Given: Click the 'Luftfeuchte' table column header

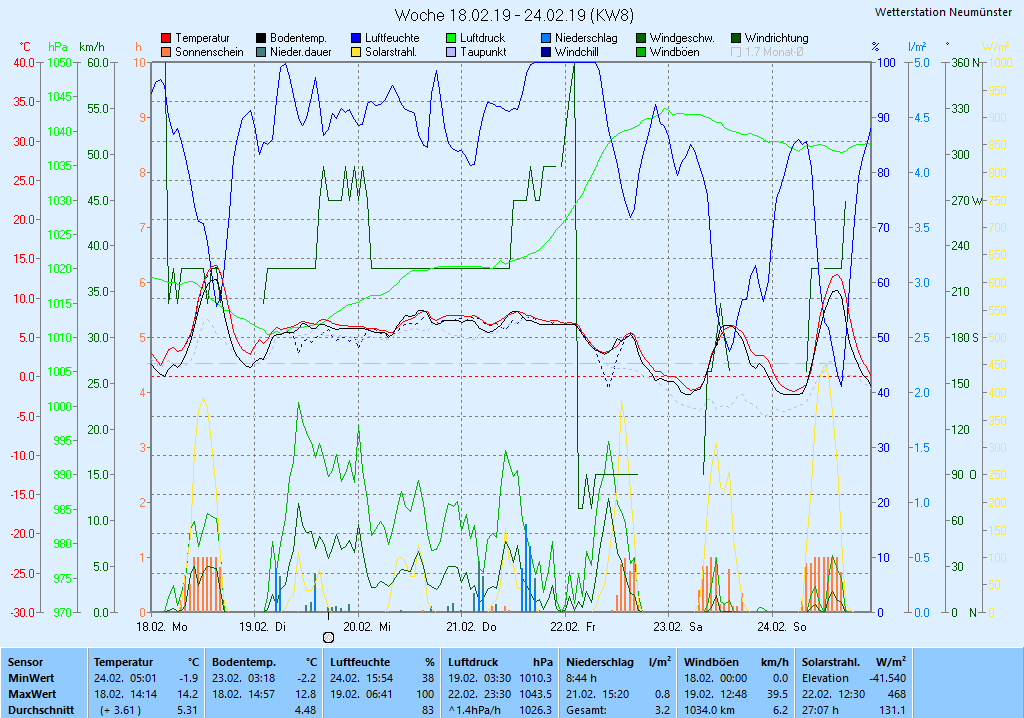Looking at the screenshot, I should pos(360,662).
